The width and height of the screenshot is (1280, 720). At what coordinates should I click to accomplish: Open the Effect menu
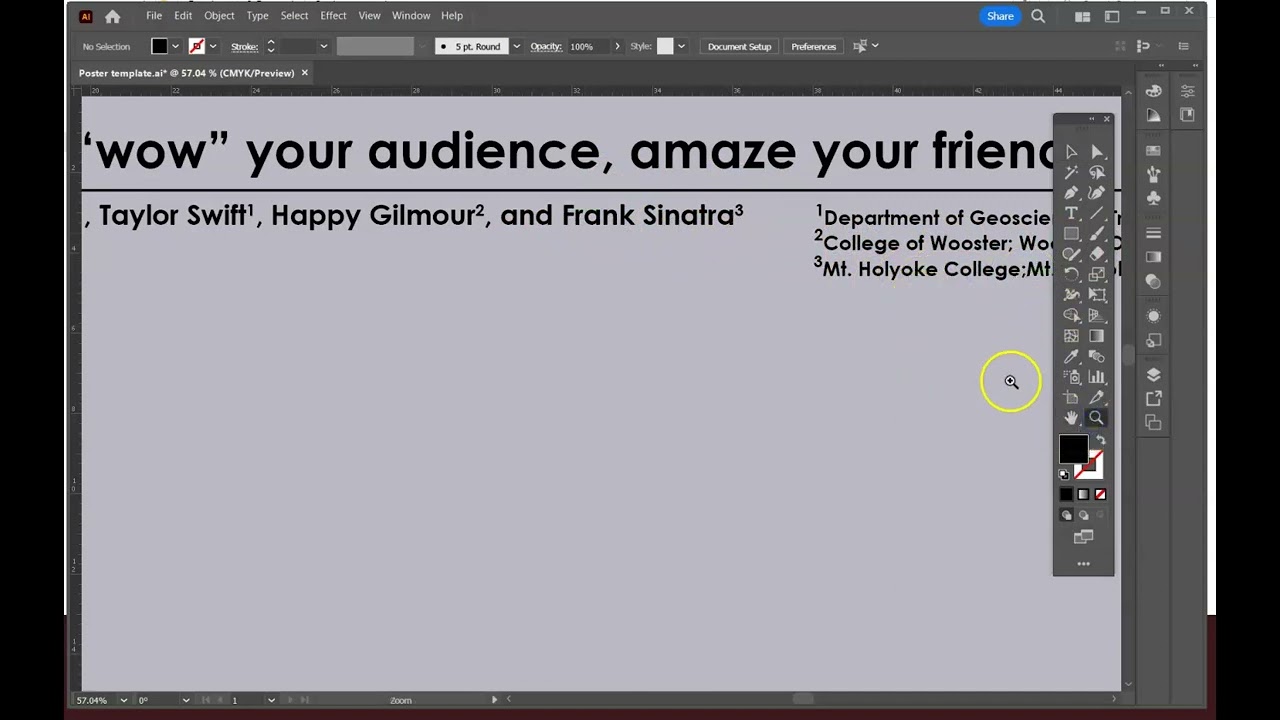tap(333, 16)
